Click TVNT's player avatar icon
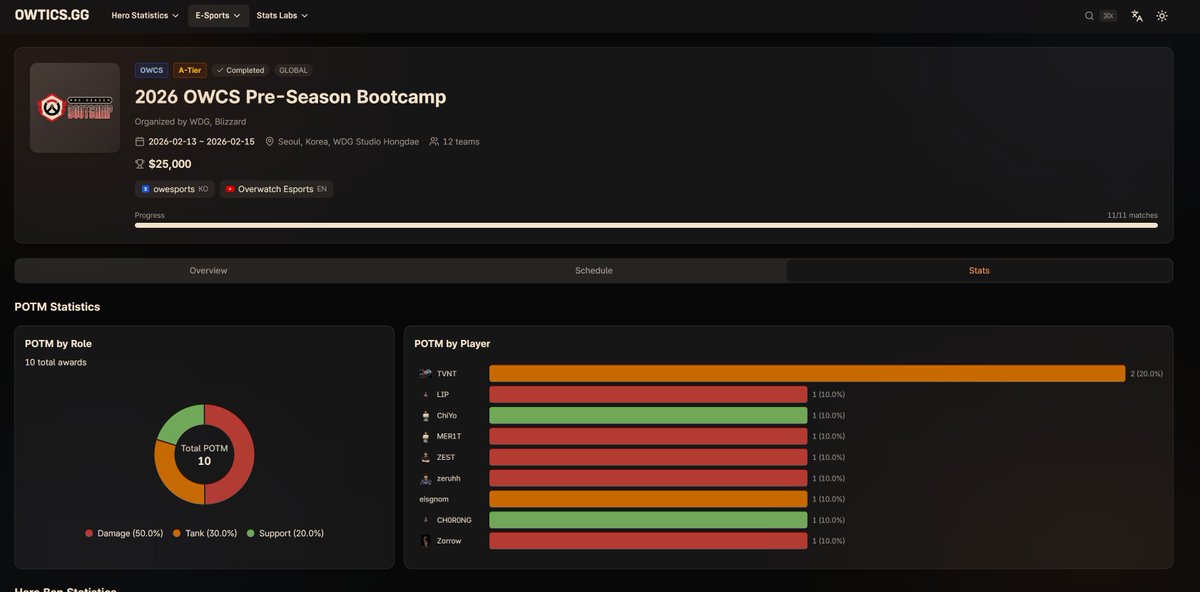 point(425,373)
